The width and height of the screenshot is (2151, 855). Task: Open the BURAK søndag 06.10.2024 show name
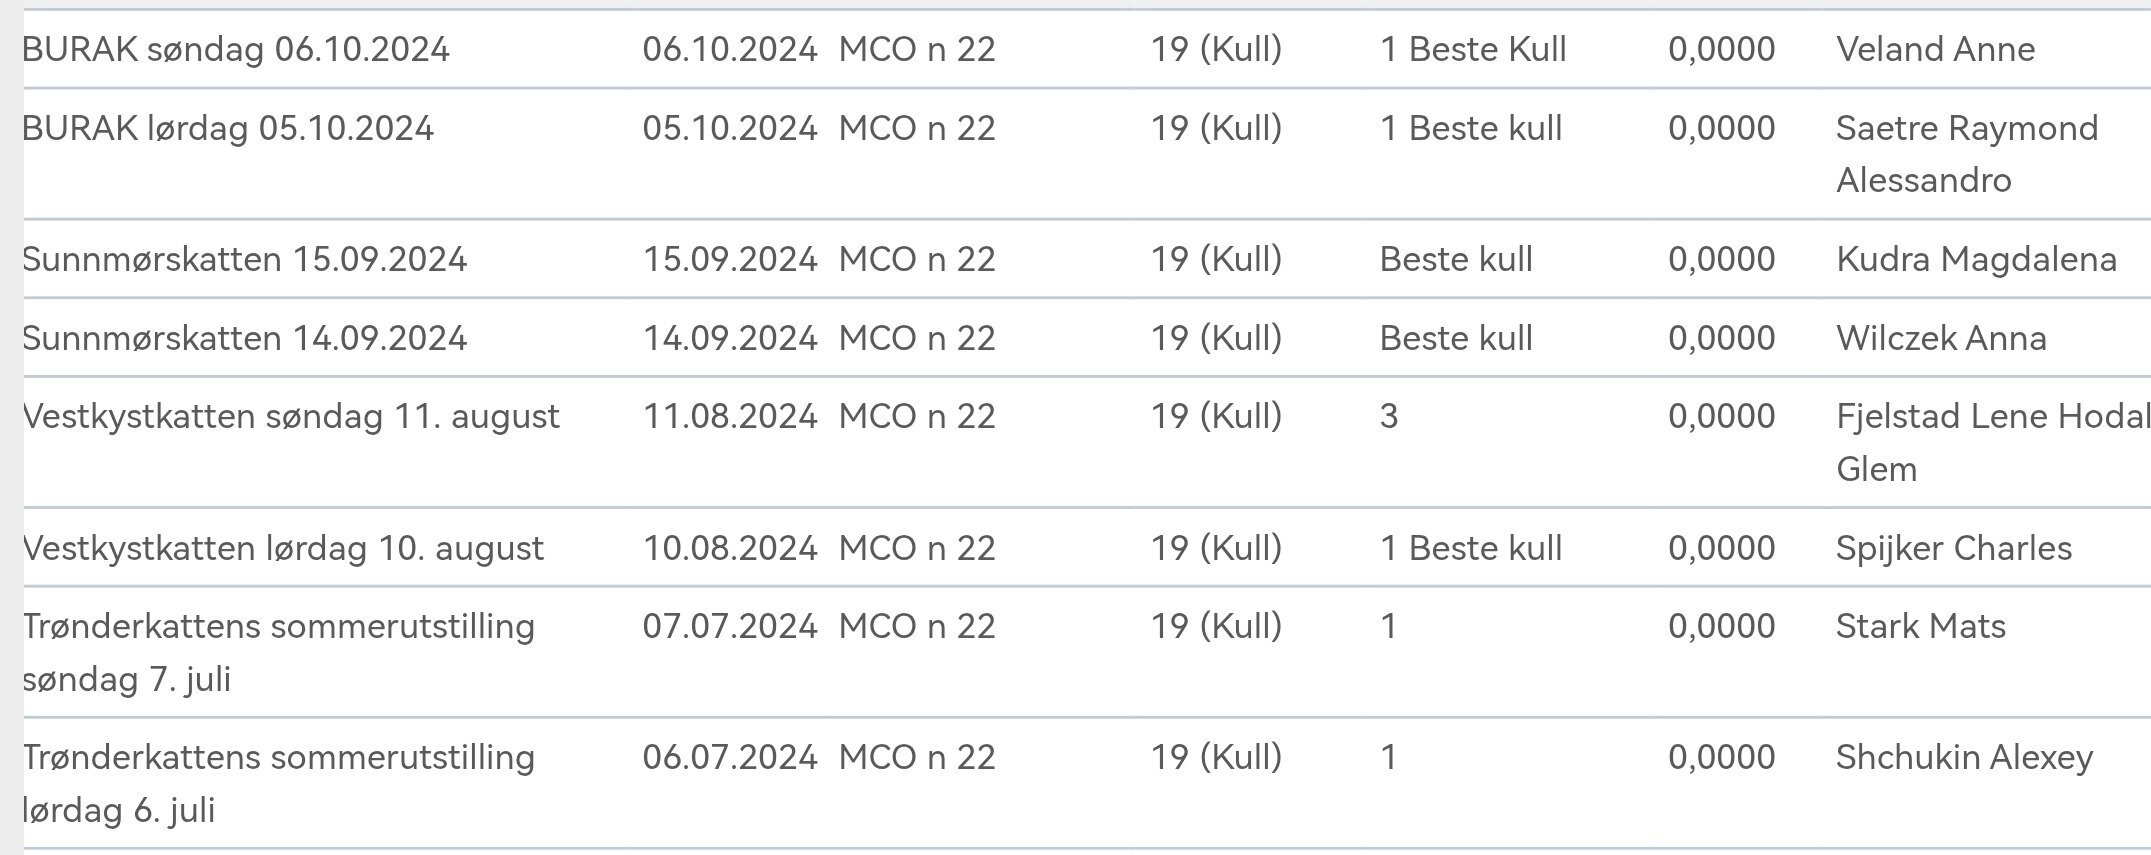tap(236, 49)
